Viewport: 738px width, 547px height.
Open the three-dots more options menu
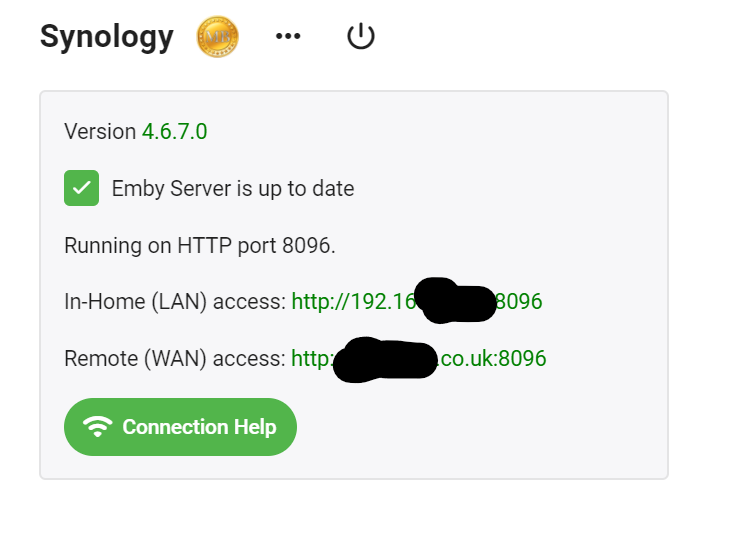point(288,37)
